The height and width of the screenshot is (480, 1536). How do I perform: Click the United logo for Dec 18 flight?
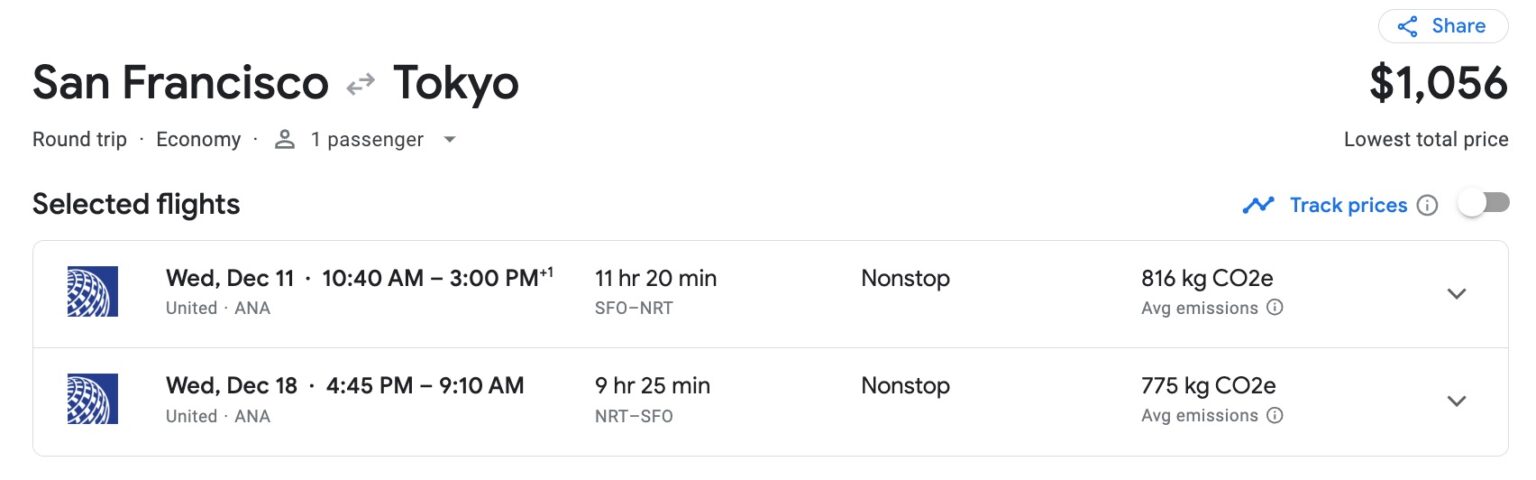pos(92,399)
